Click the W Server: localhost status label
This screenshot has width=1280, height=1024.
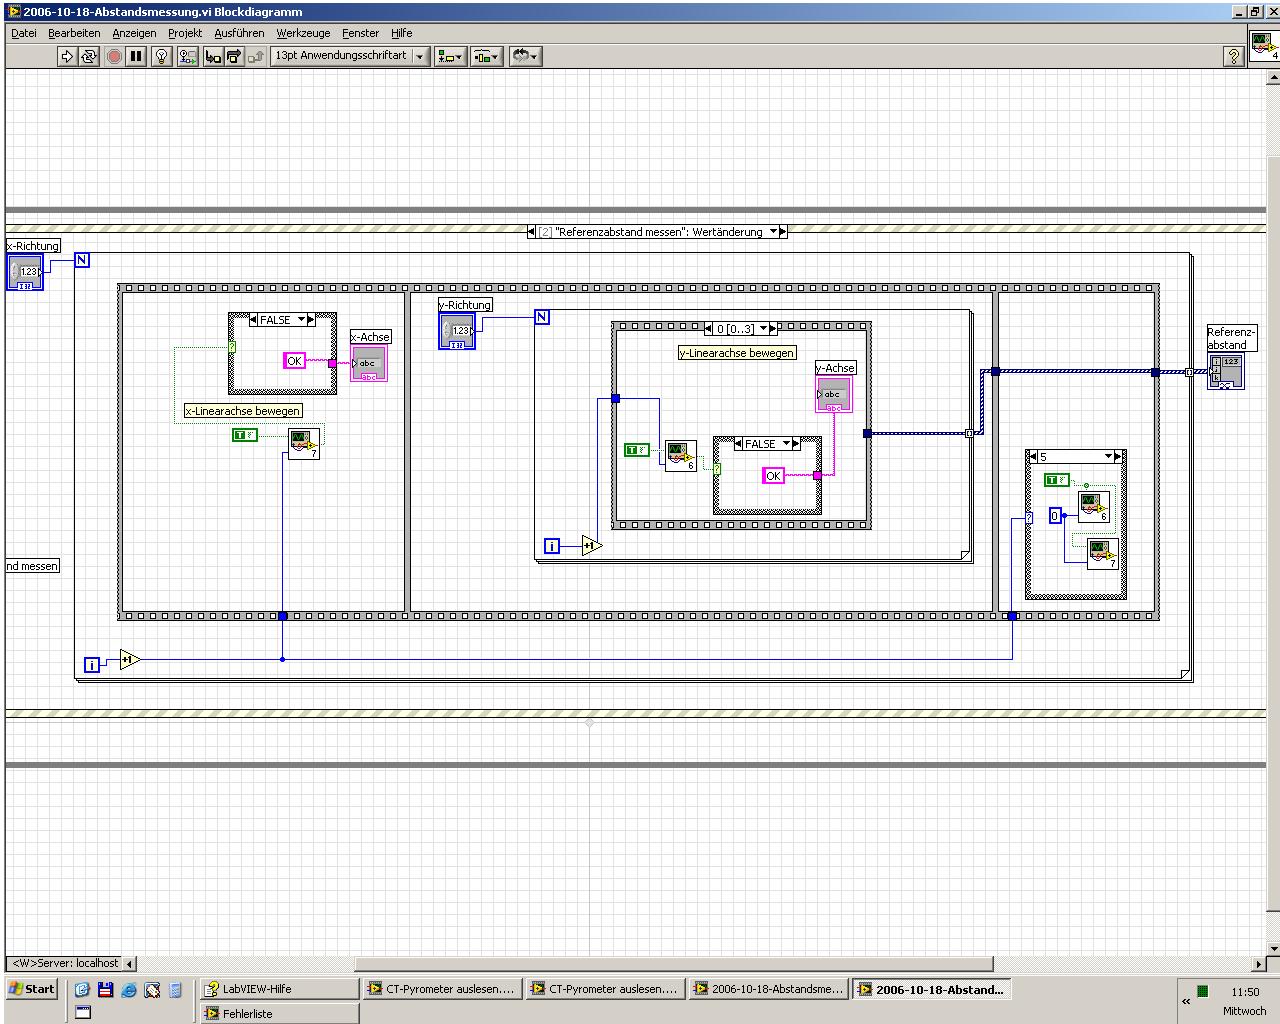click(x=65, y=963)
